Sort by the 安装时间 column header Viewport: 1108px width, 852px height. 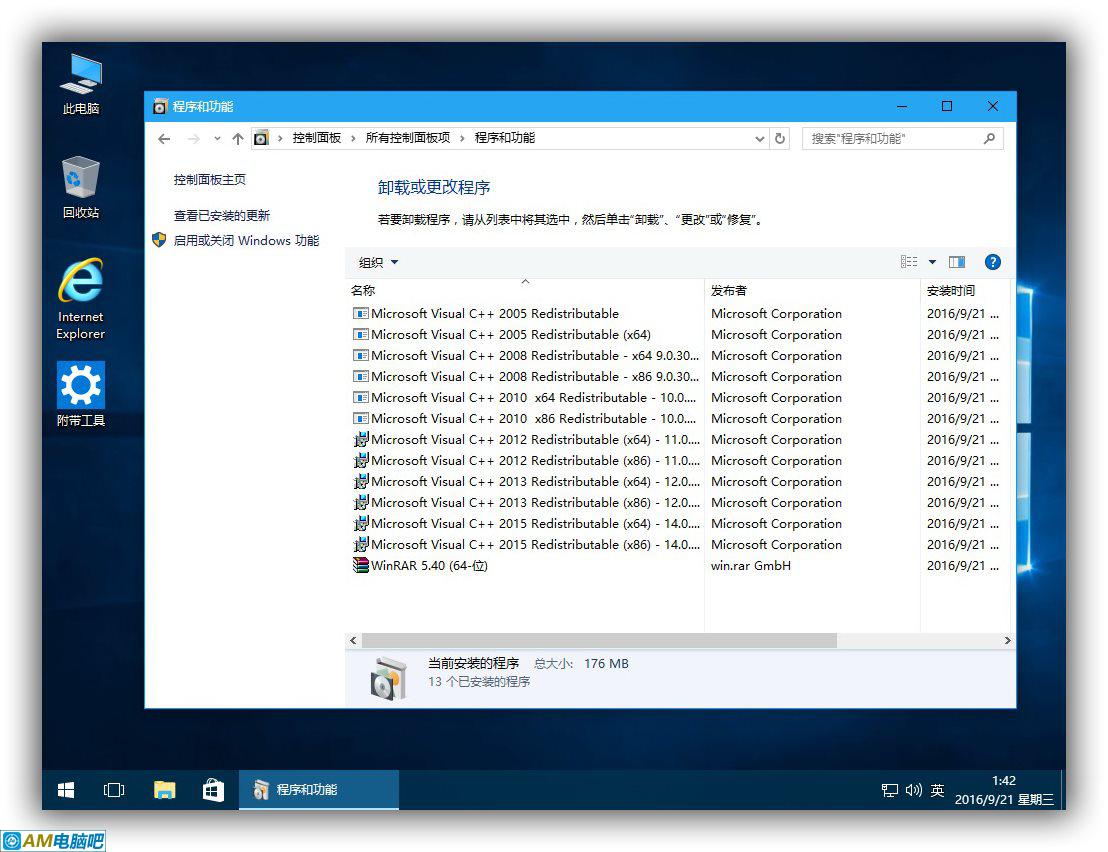(965, 290)
